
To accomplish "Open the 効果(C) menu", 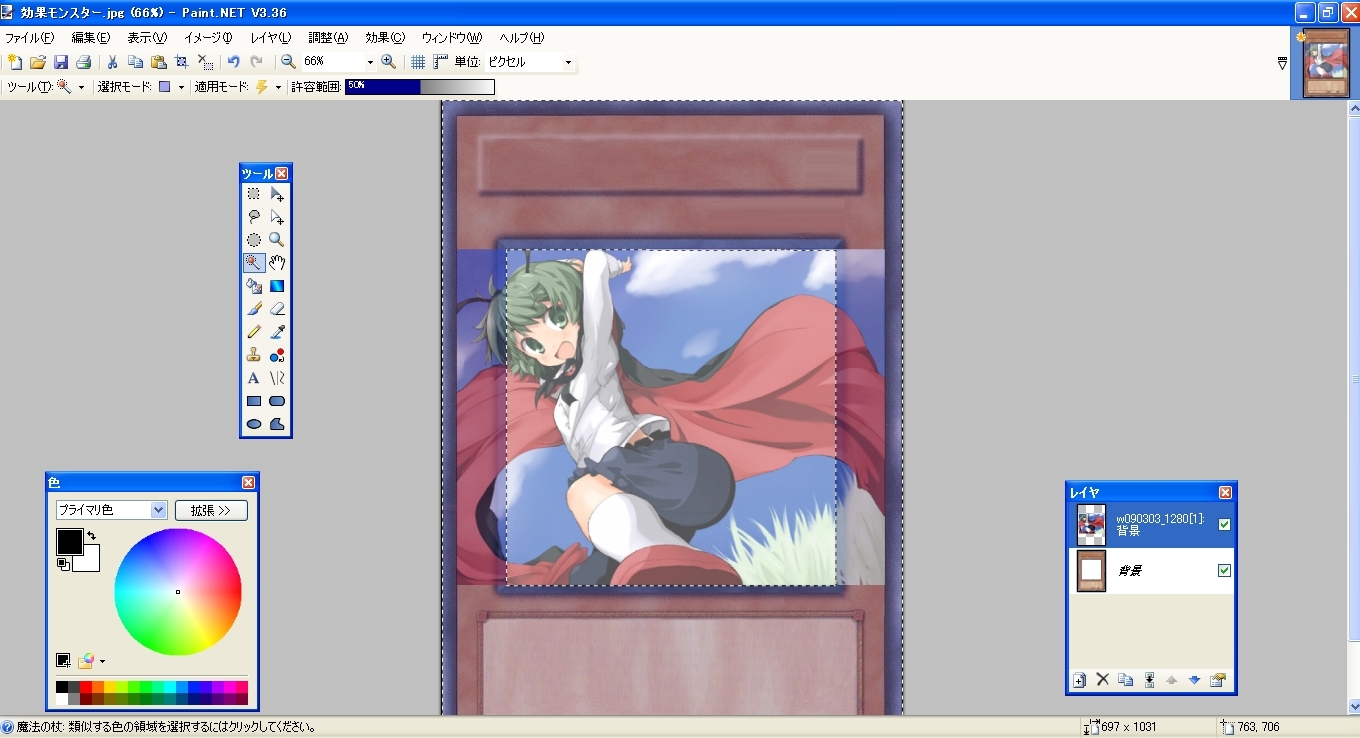I will tap(385, 37).
